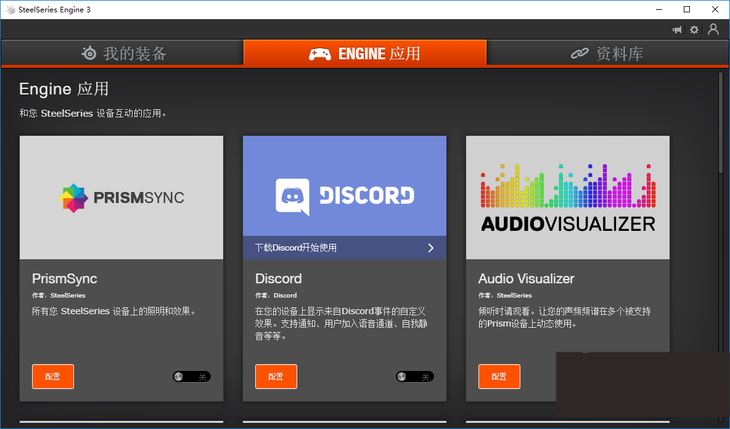The image size is (730, 429).
Task: Select the ENGINE 应用 tab
Action: tap(365, 53)
